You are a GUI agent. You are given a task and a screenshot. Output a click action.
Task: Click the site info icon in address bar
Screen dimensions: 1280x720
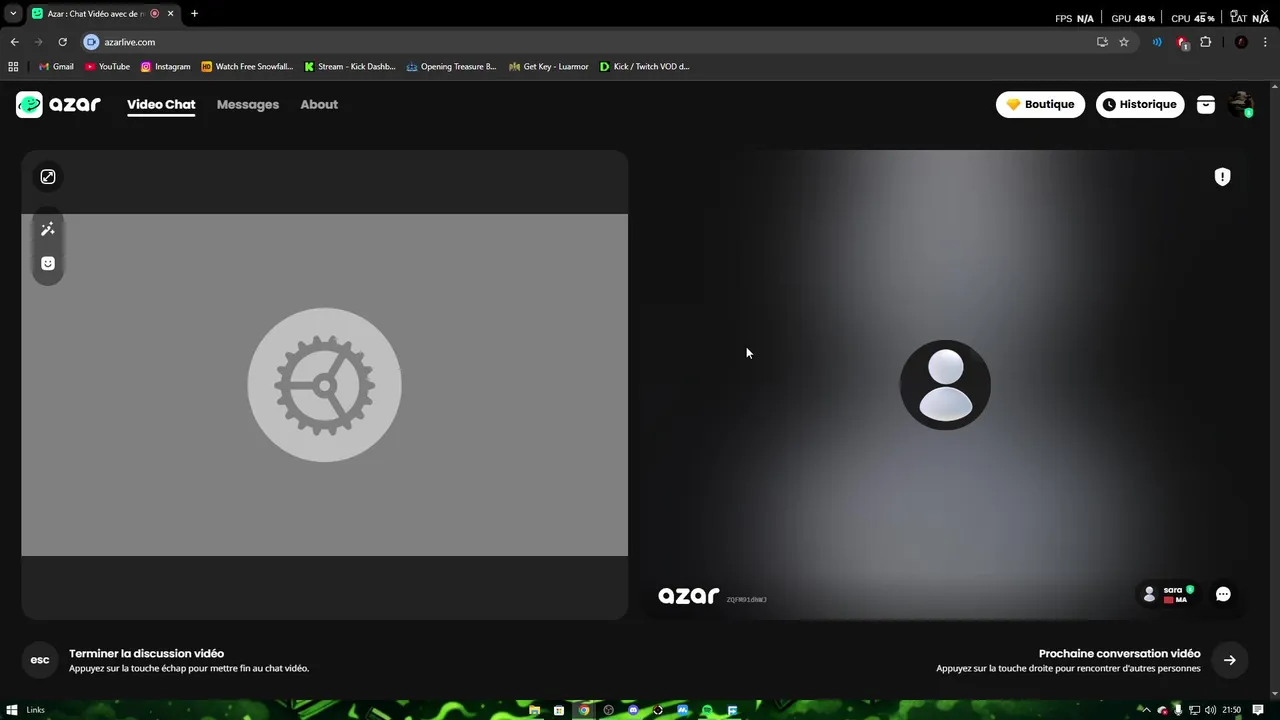[x=92, y=42]
